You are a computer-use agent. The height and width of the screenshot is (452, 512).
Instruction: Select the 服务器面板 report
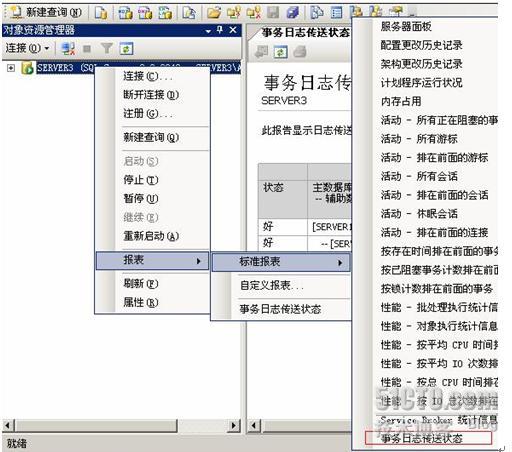[406, 26]
